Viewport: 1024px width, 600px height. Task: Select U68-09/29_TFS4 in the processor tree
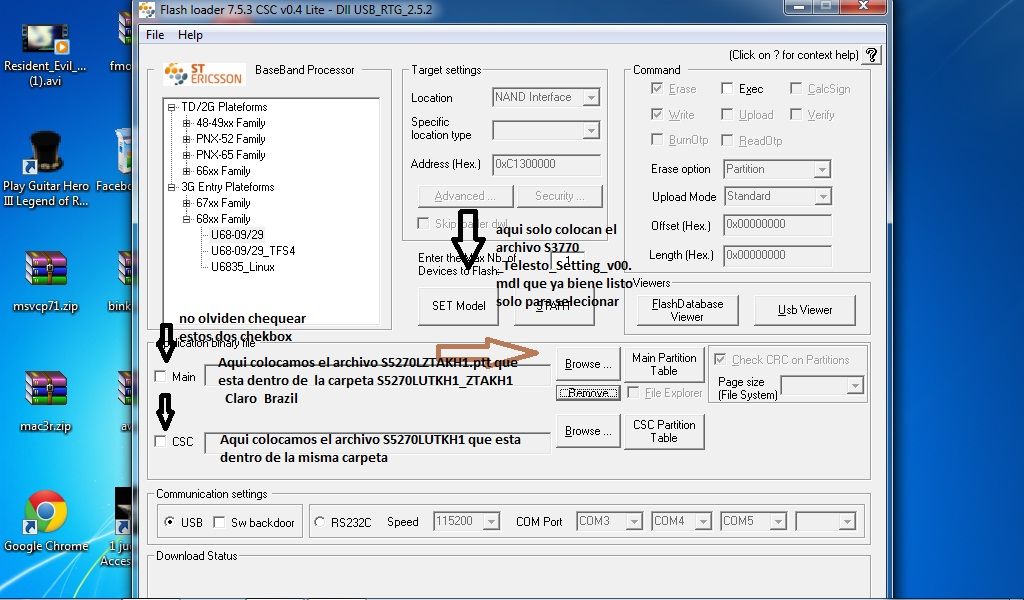click(253, 251)
